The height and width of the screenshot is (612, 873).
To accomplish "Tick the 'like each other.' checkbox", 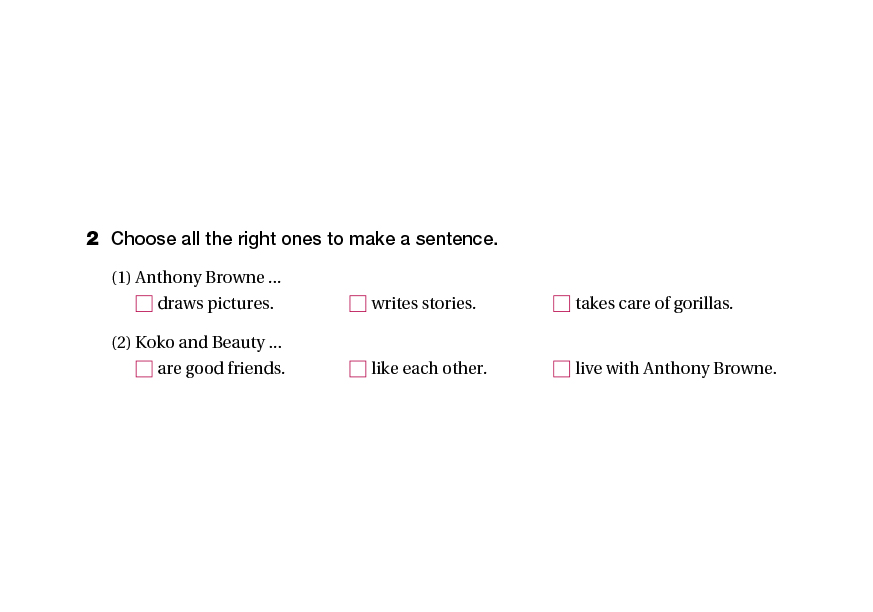I will pos(358,369).
